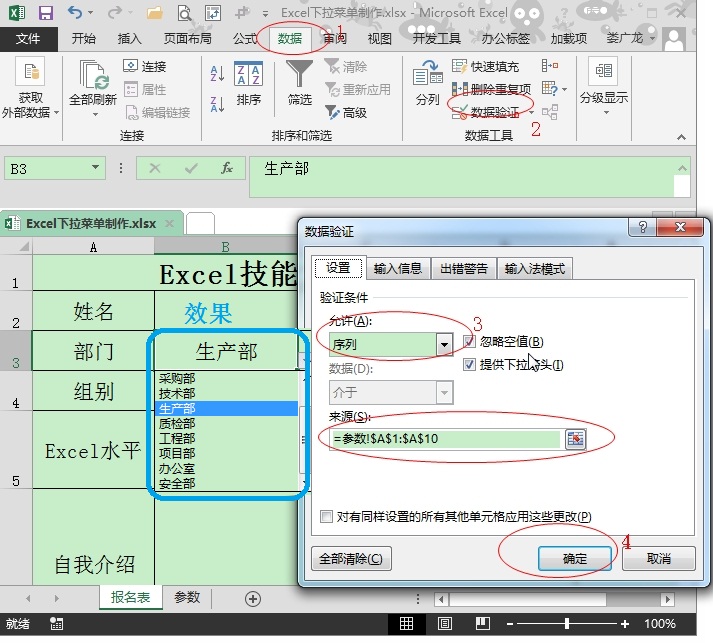
Task: Click the formula bar showing 生产部
Action: click(462, 176)
